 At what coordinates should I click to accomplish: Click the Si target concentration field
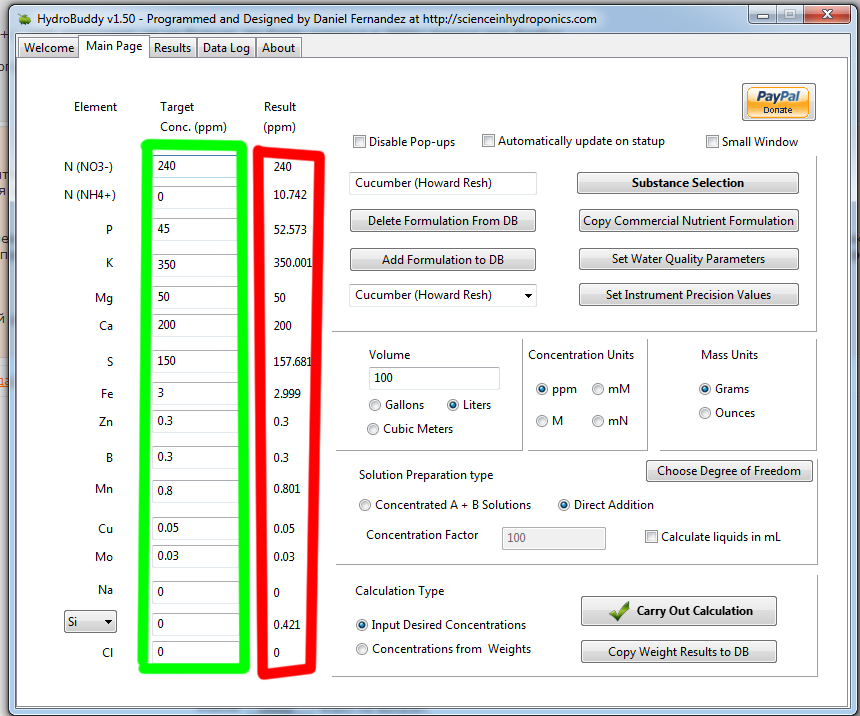coord(195,624)
